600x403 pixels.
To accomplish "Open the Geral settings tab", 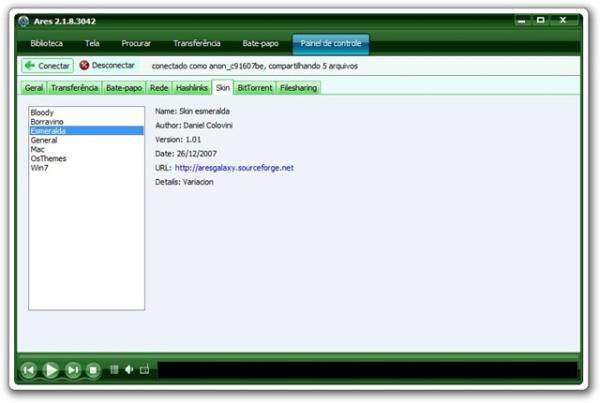I will pos(34,88).
